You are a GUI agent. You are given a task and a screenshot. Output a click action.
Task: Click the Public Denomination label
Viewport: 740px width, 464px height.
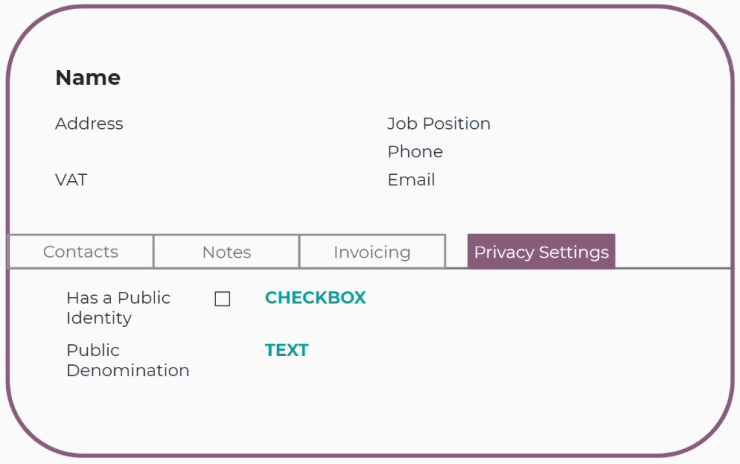(x=128, y=360)
